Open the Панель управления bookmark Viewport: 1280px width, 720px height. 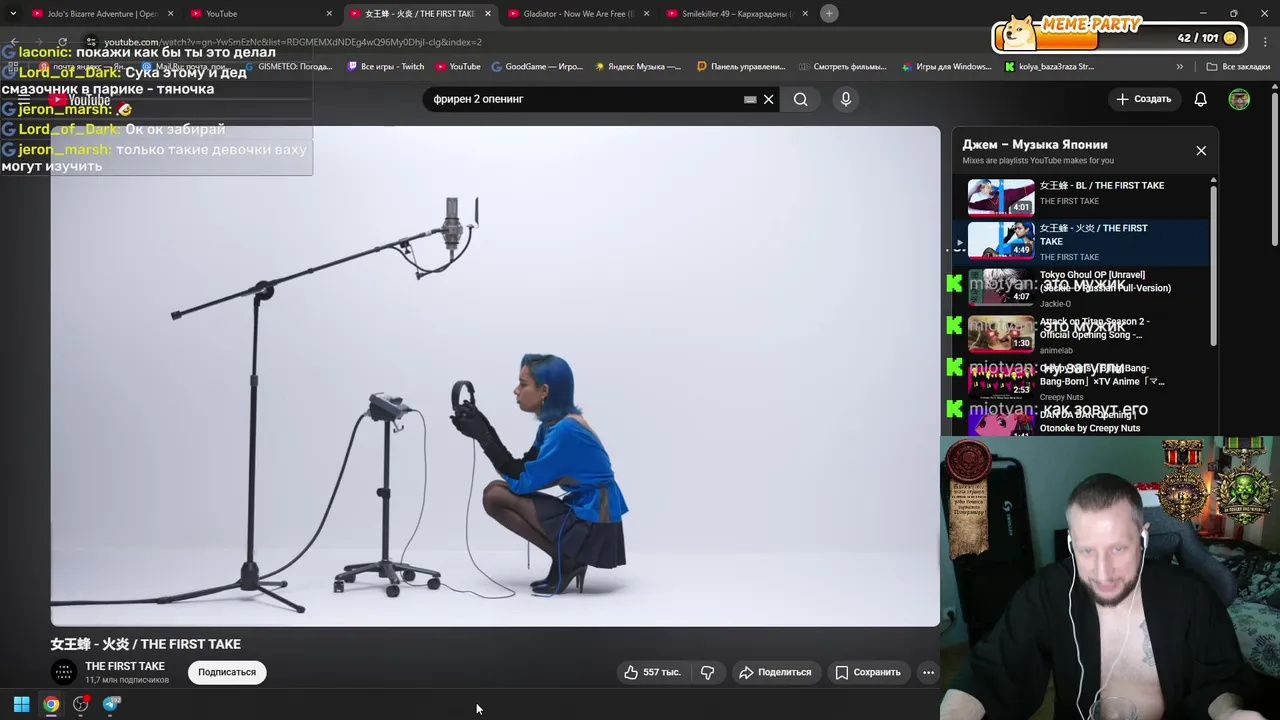click(x=741, y=67)
